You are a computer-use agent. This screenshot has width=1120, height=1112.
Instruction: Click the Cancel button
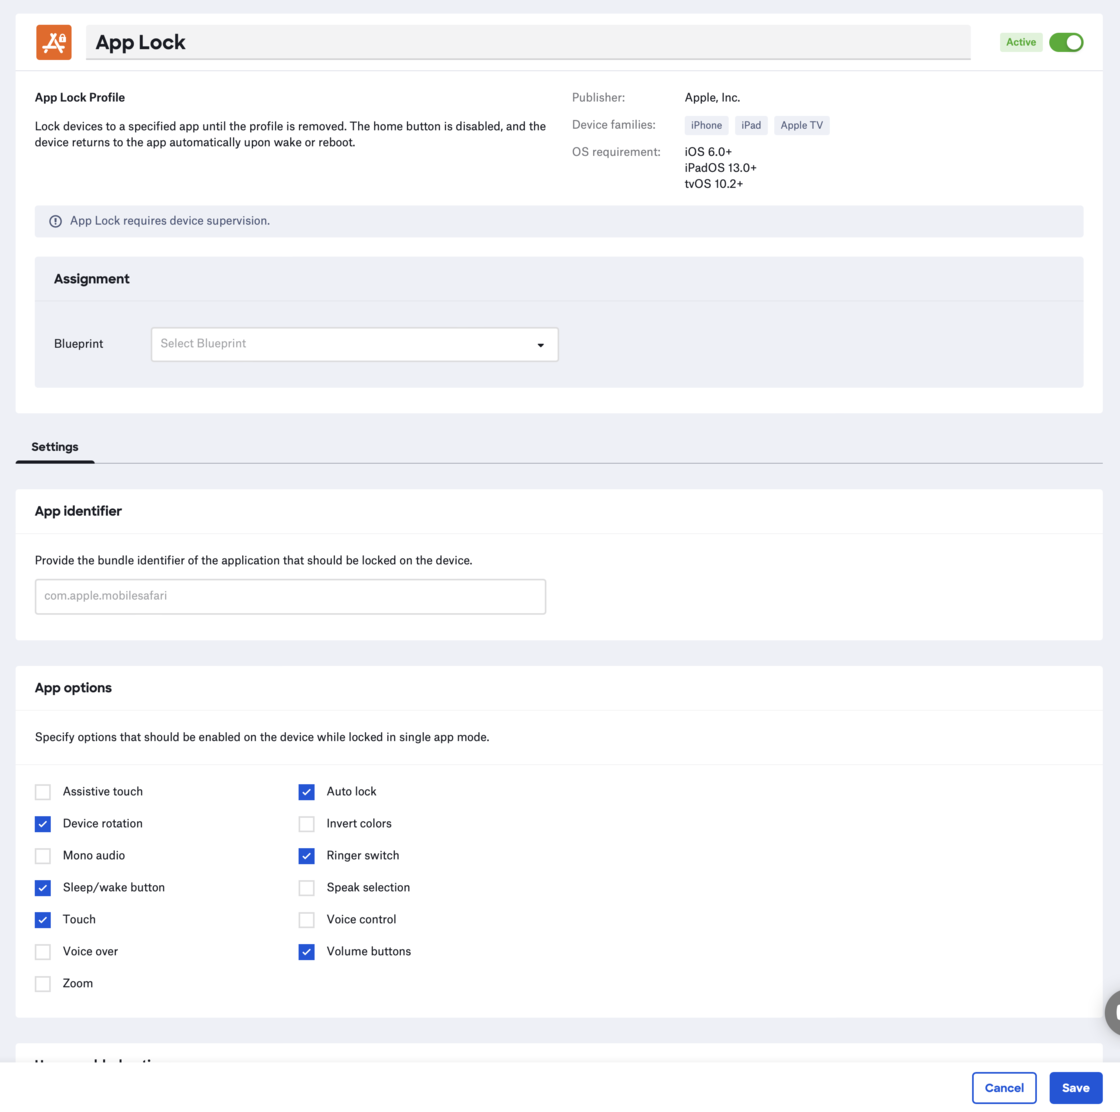pyautogui.click(x=1003, y=1088)
